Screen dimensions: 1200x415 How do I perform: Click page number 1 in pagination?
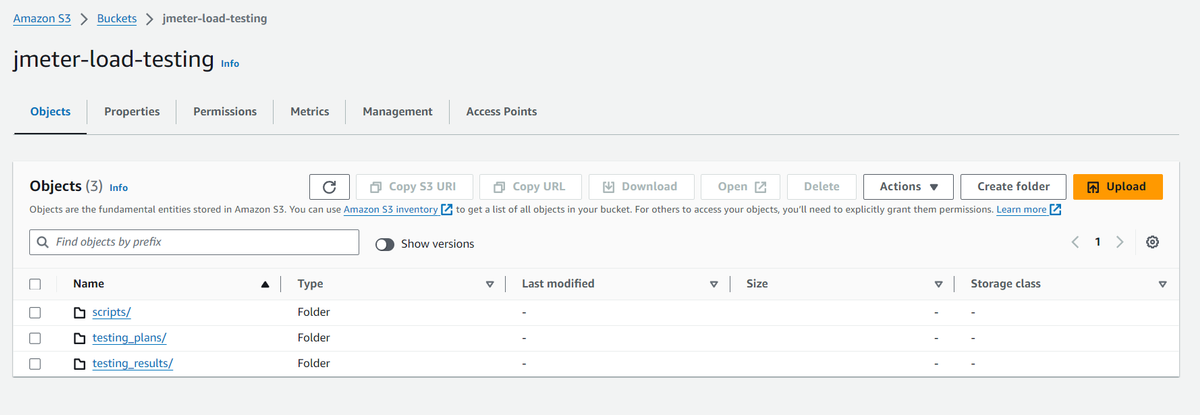click(1097, 242)
